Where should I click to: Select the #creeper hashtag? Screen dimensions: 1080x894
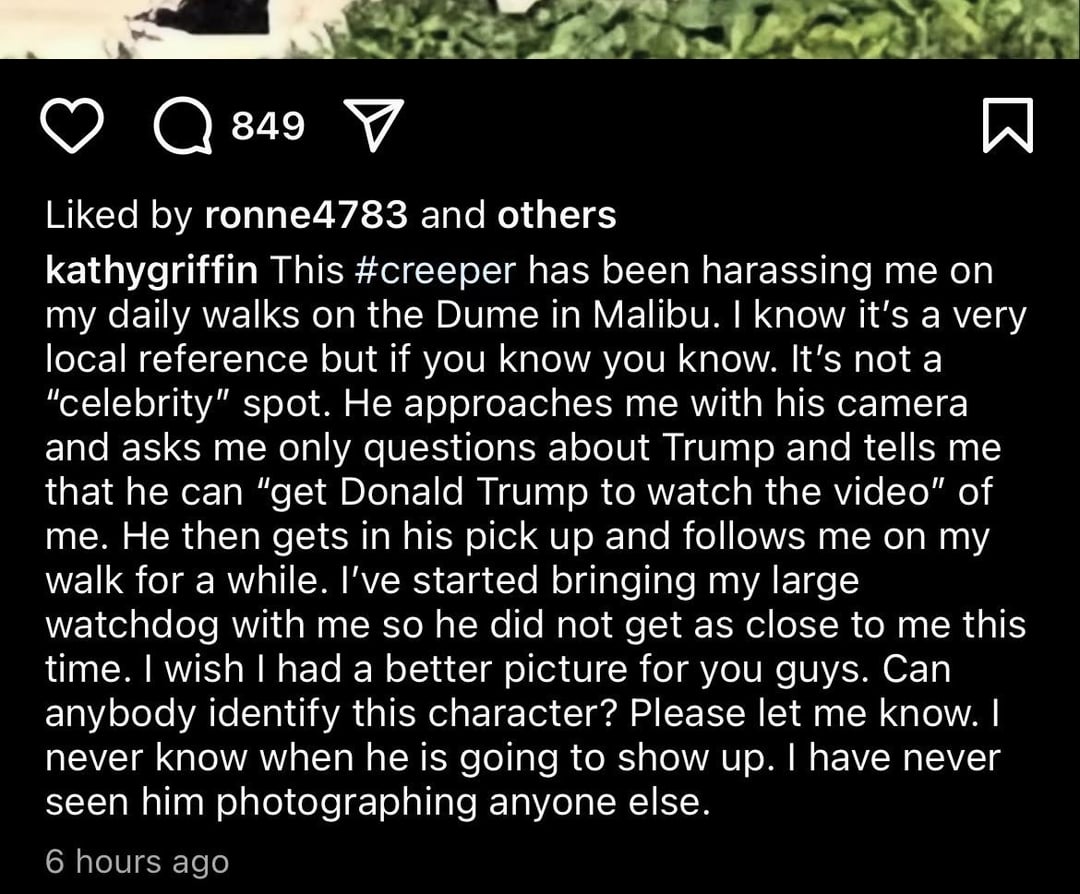pyautogui.click(x=435, y=270)
